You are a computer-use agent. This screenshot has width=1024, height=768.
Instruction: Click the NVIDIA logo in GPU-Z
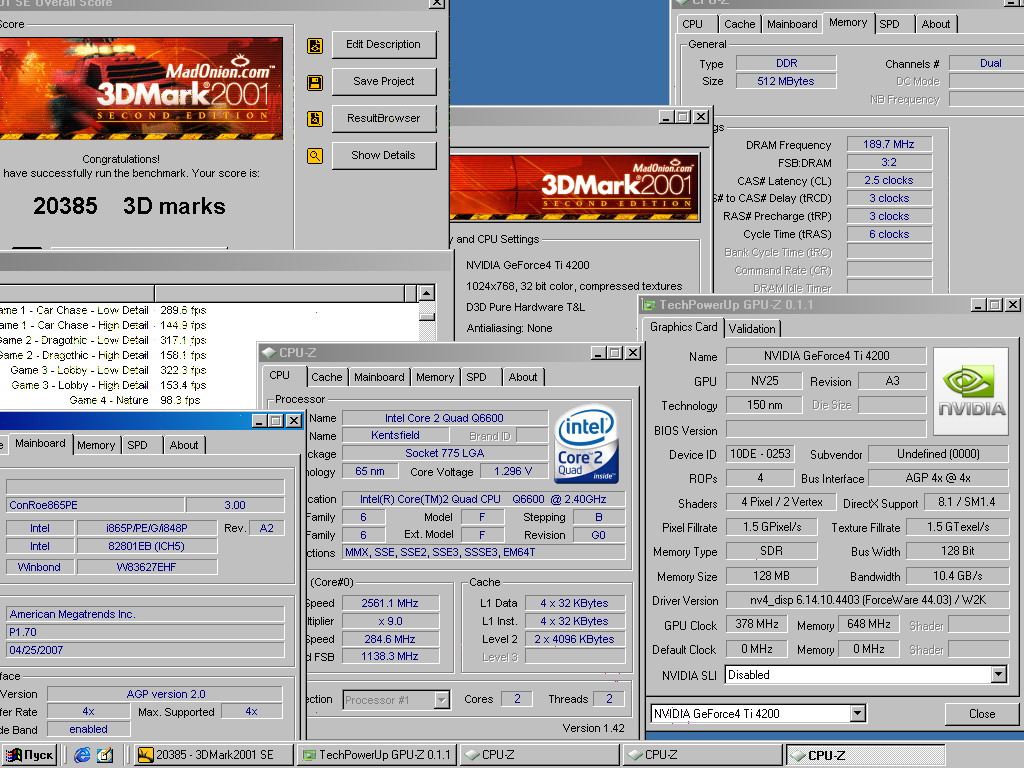coord(971,391)
